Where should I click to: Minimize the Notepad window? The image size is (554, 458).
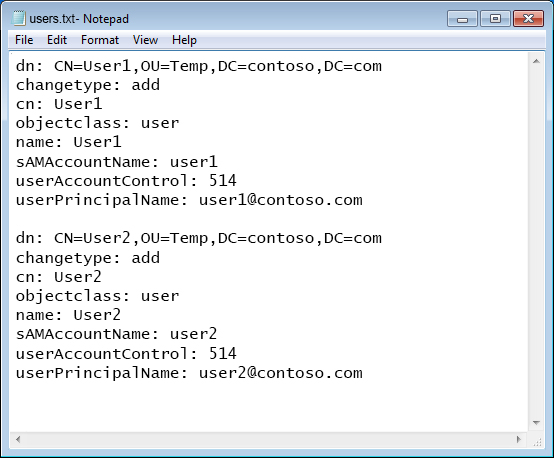coord(462,19)
